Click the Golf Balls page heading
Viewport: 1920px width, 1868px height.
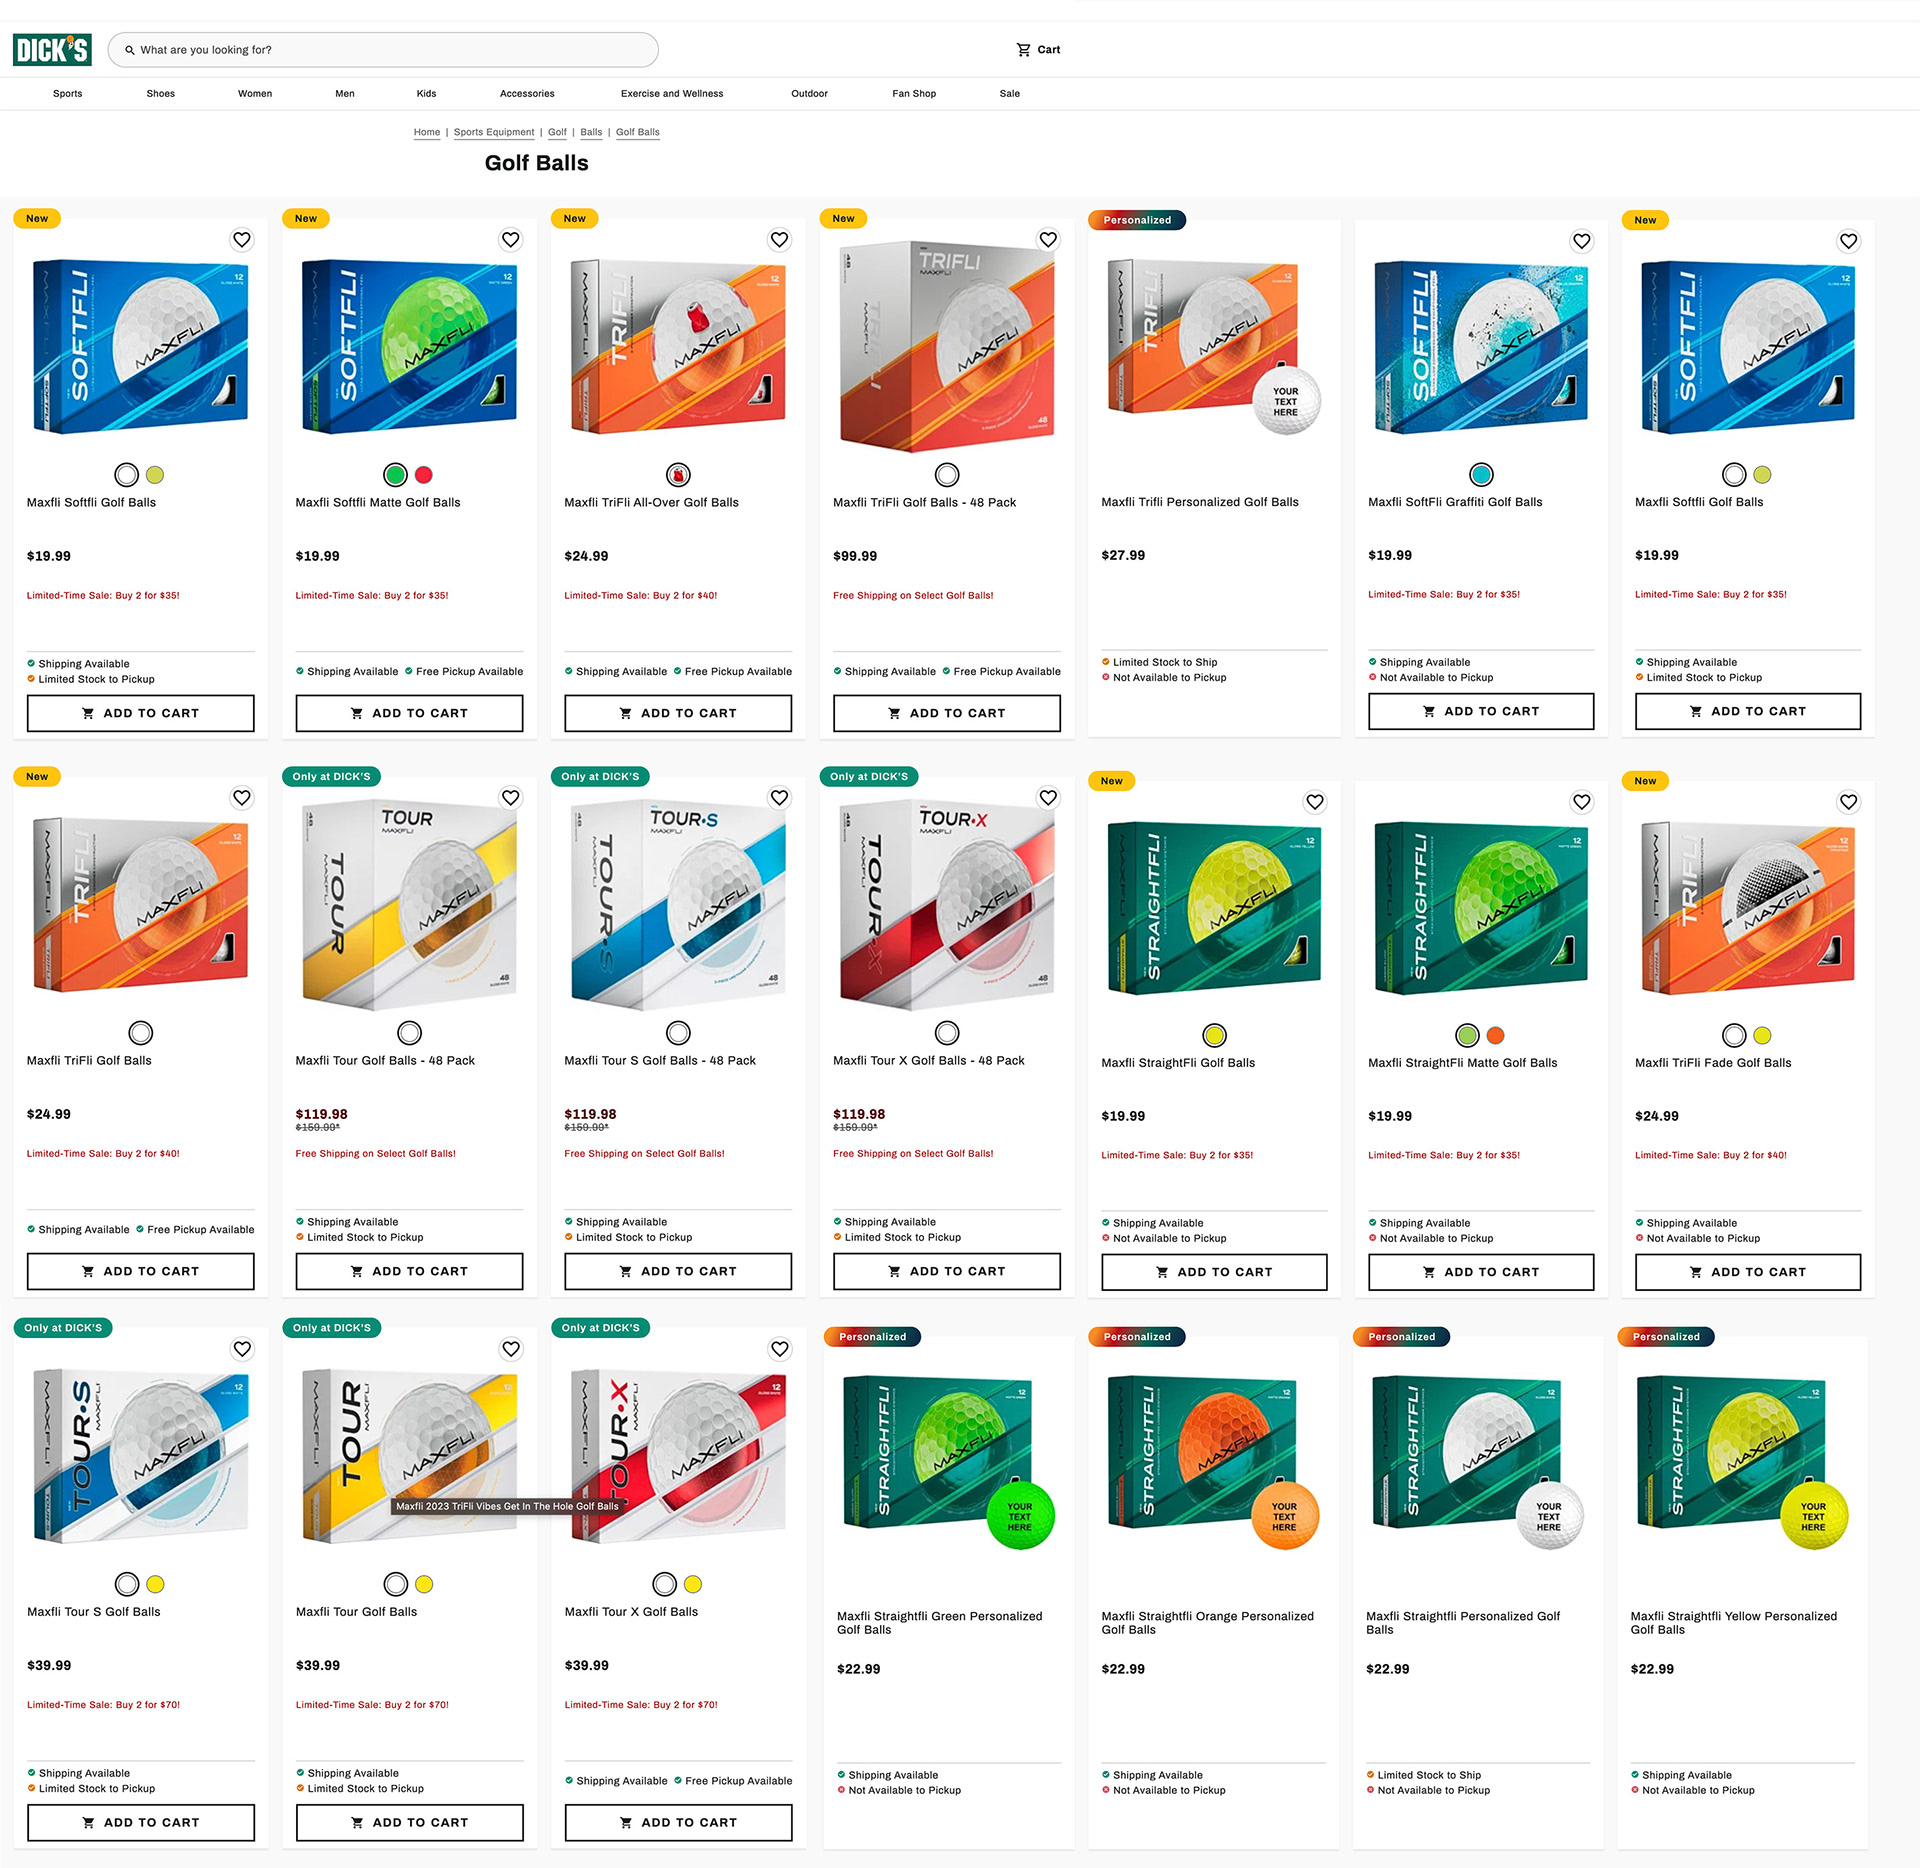(x=536, y=163)
